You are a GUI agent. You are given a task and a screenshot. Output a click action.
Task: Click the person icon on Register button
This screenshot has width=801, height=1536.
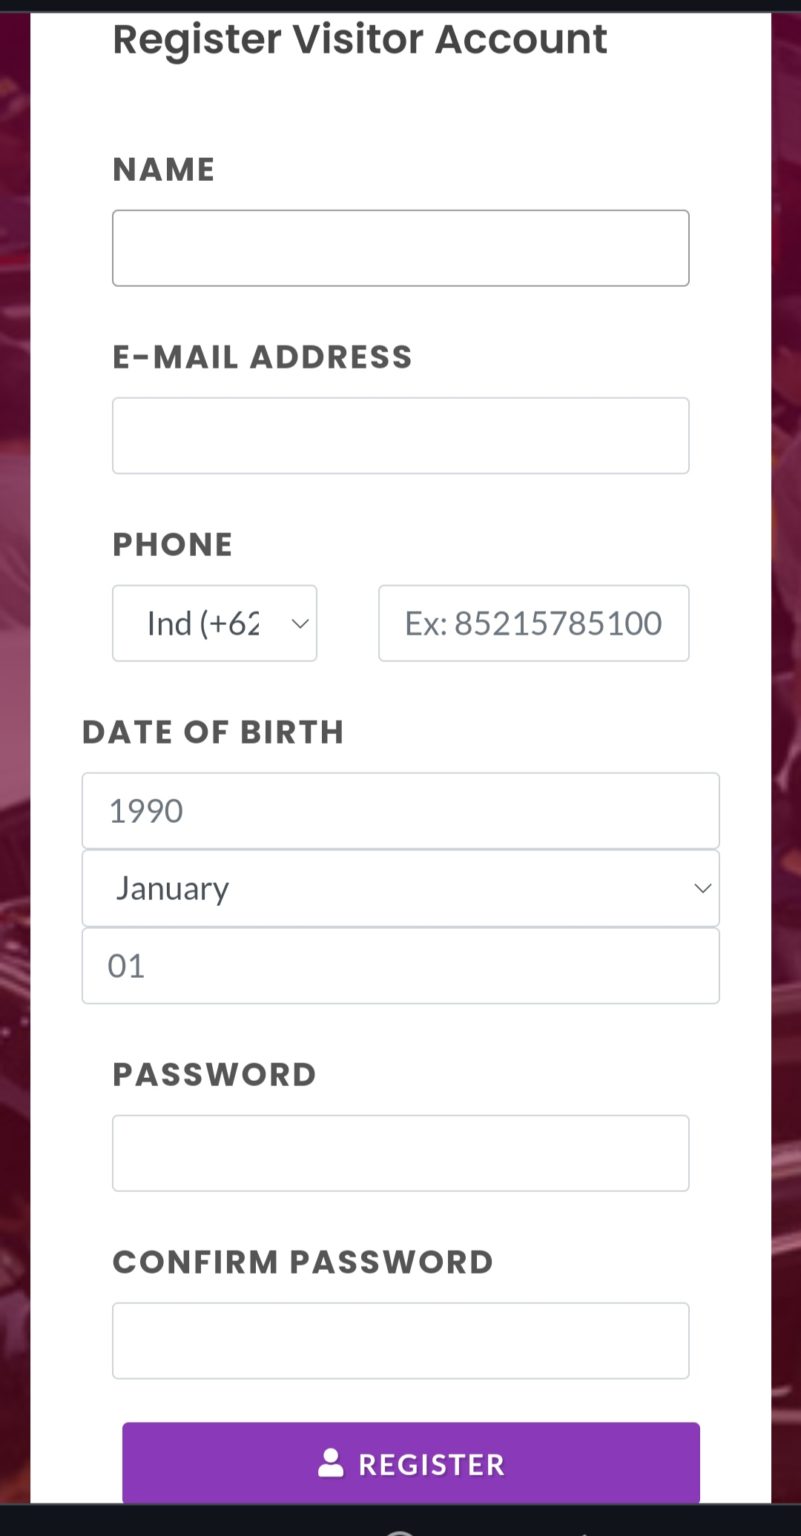pos(330,1464)
